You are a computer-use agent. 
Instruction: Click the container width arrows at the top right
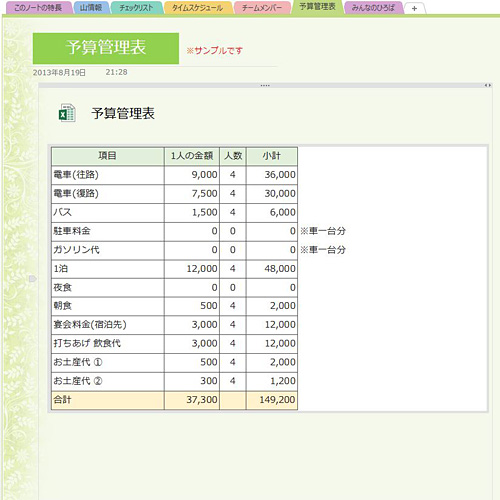click(488, 86)
